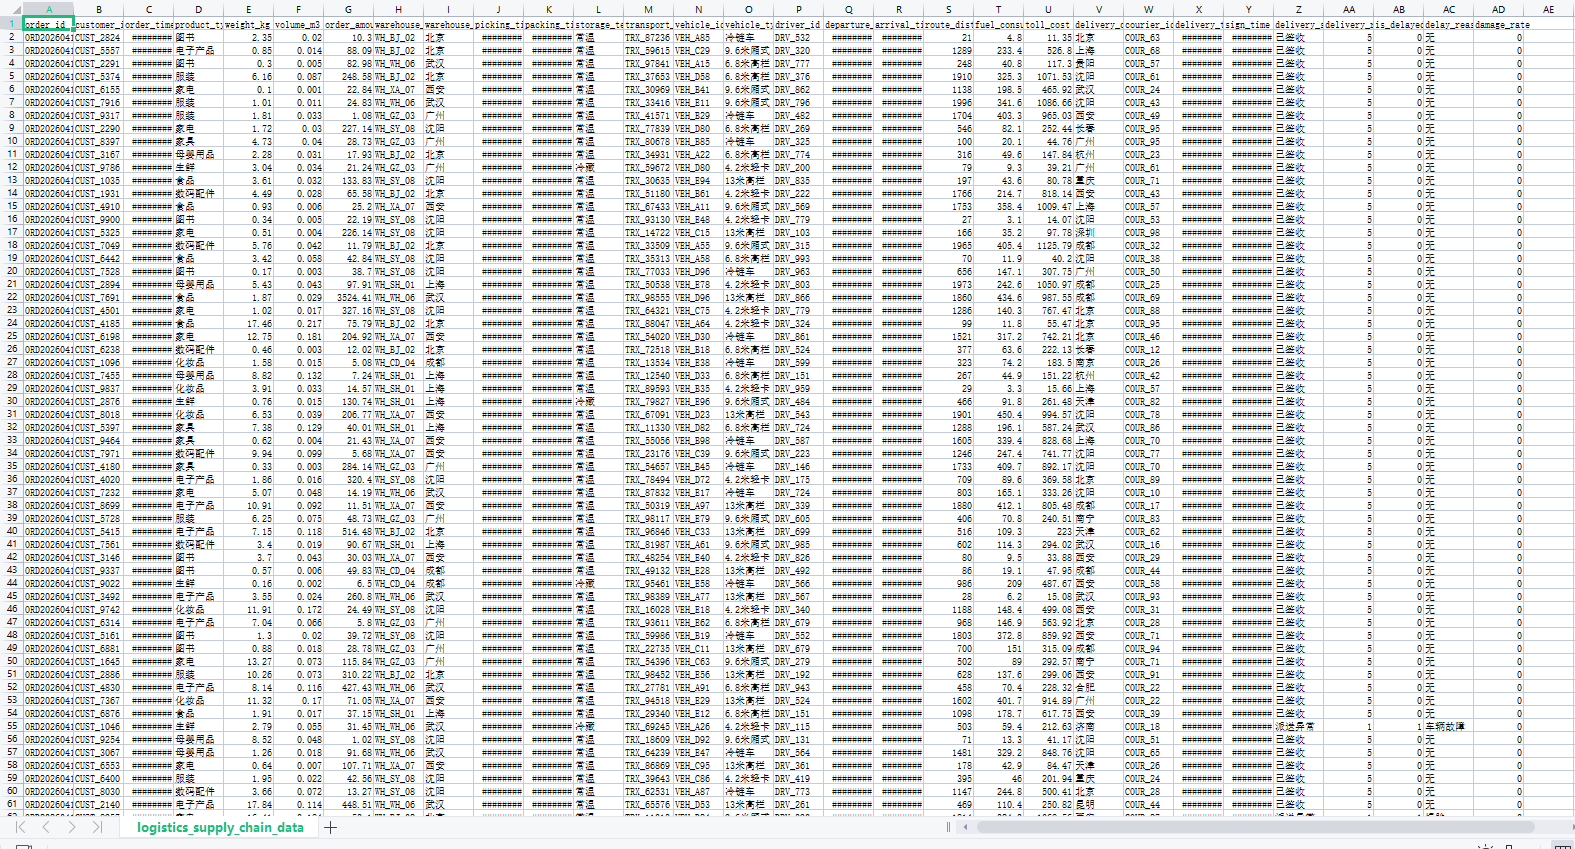The image size is (1575, 849).
Task: Select column A header
Action: (48, 9)
